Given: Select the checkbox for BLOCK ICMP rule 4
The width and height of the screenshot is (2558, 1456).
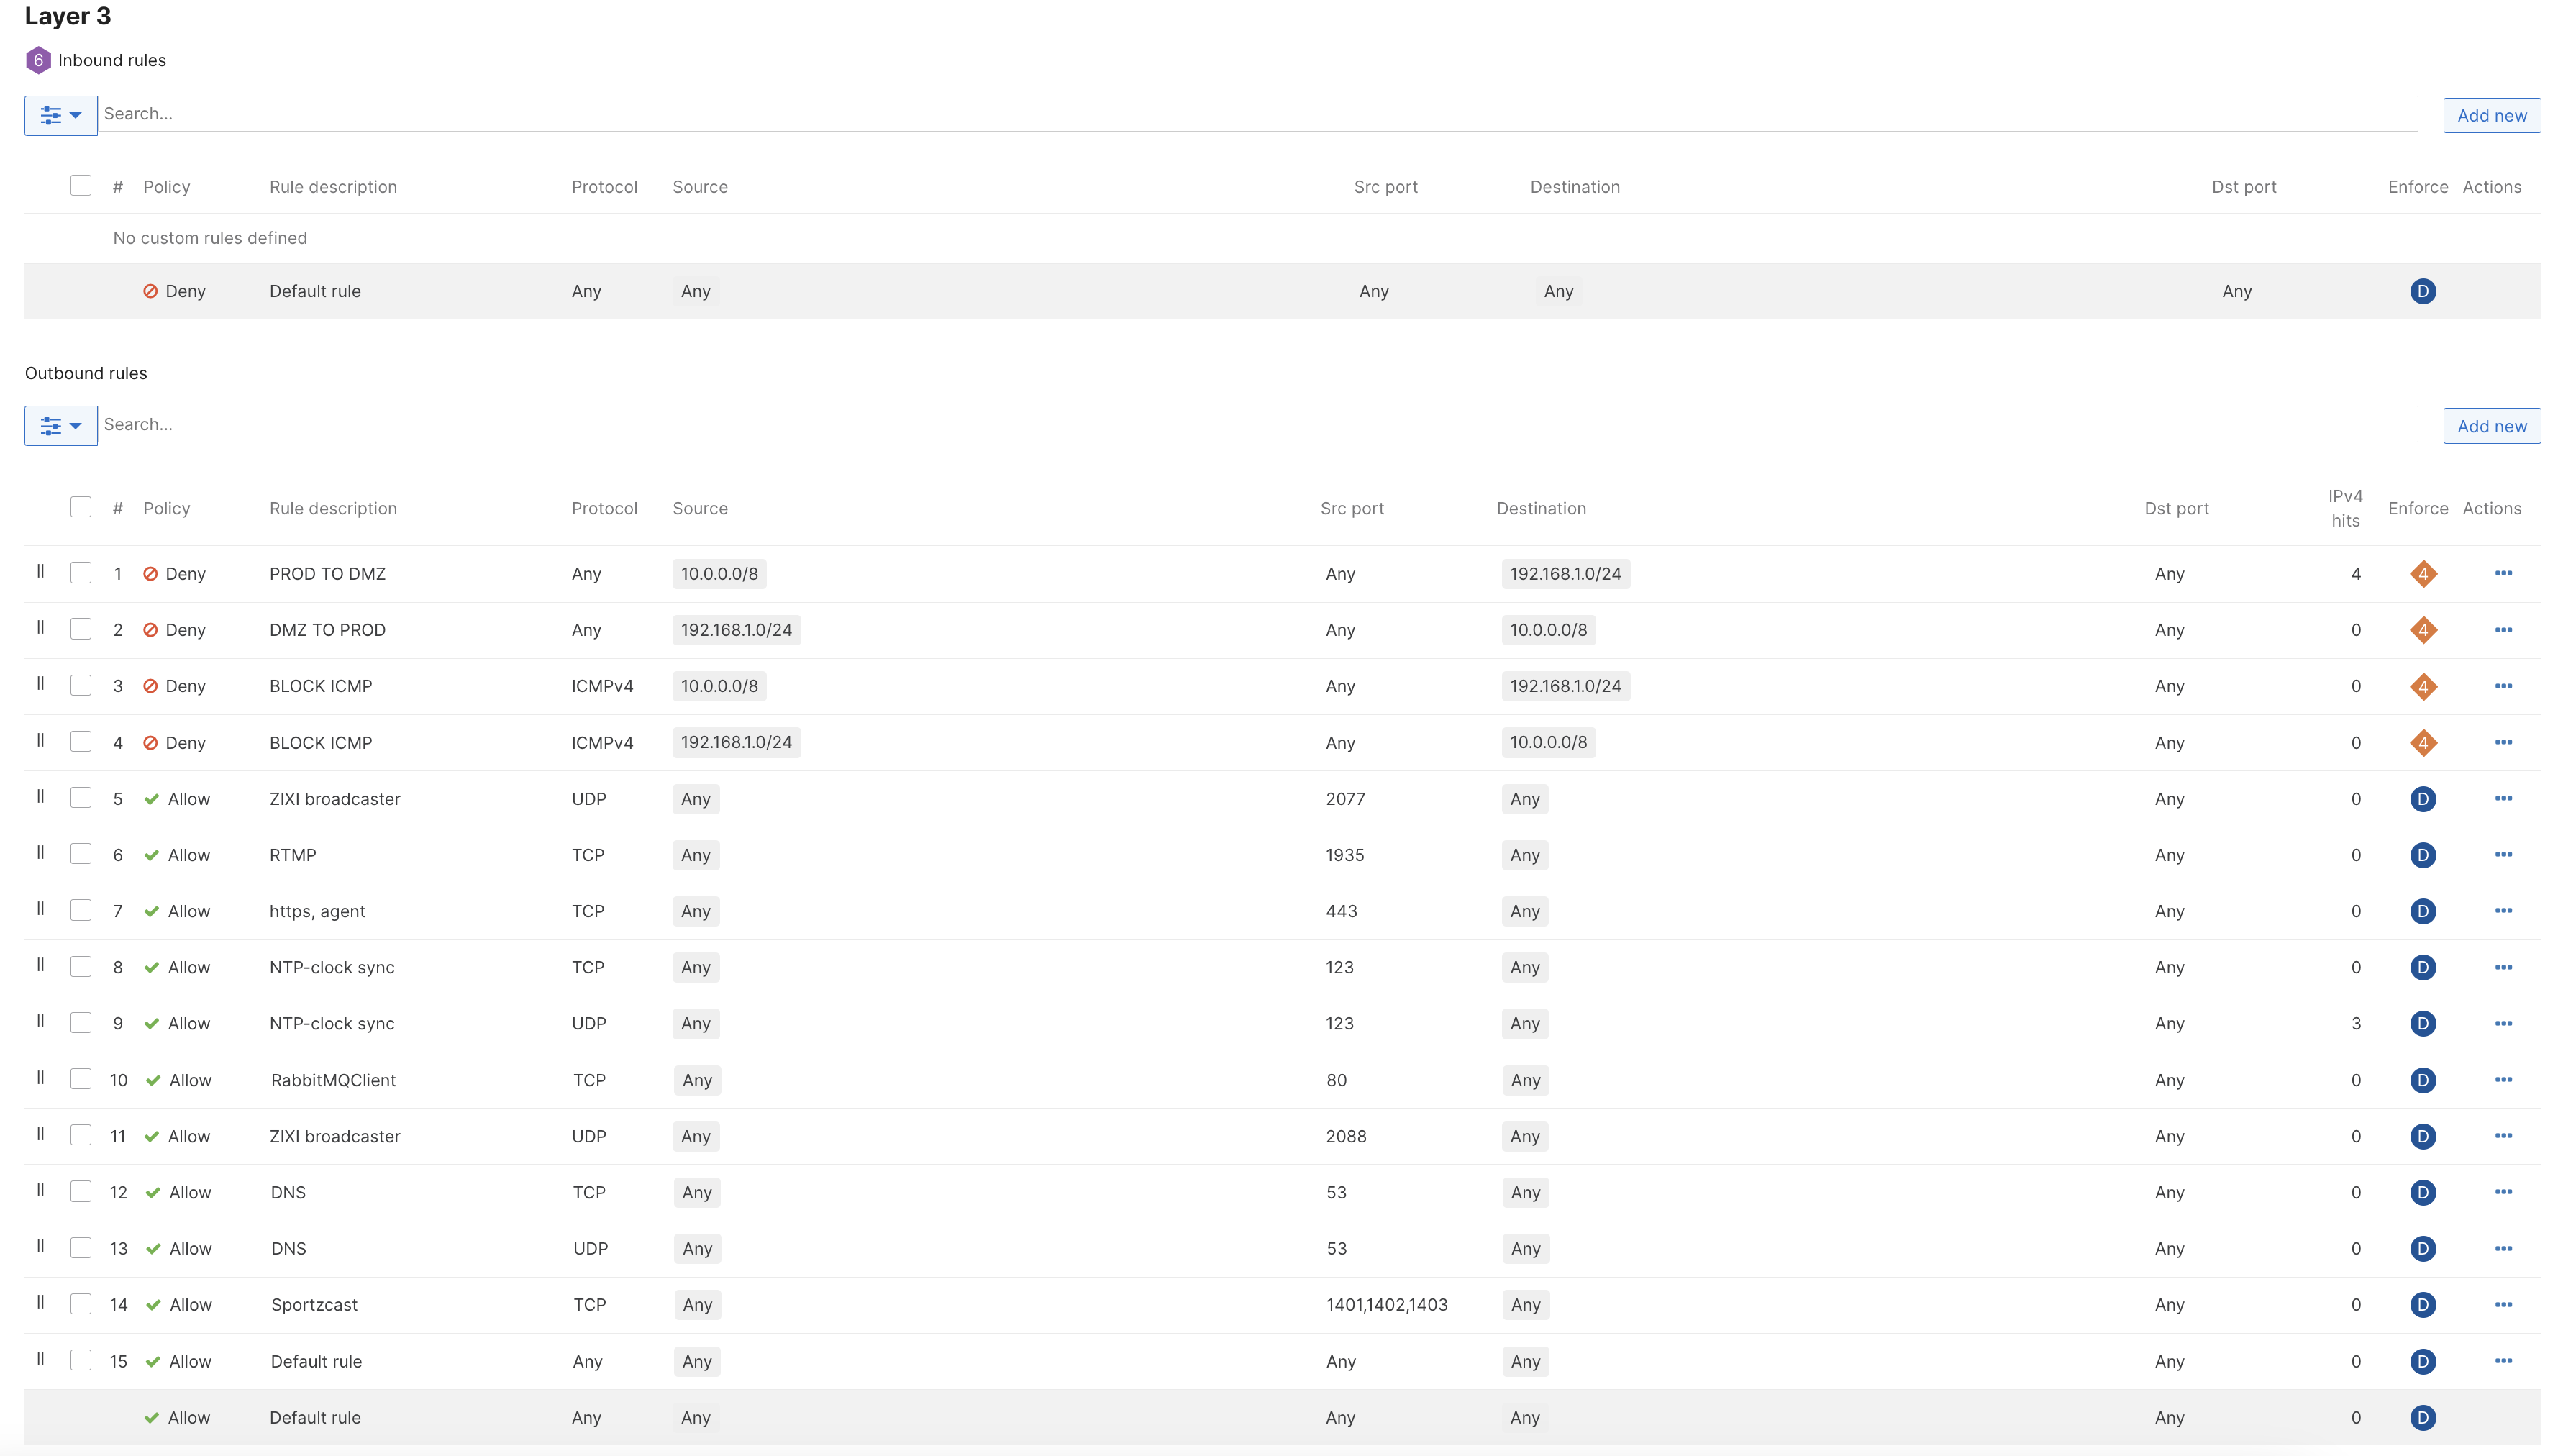Looking at the screenshot, I should click(x=81, y=741).
